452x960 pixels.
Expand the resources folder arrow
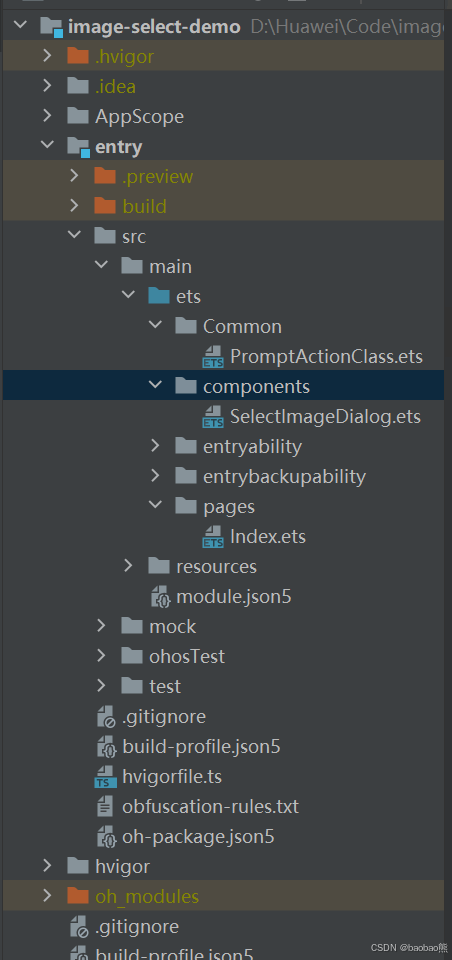click(129, 566)
